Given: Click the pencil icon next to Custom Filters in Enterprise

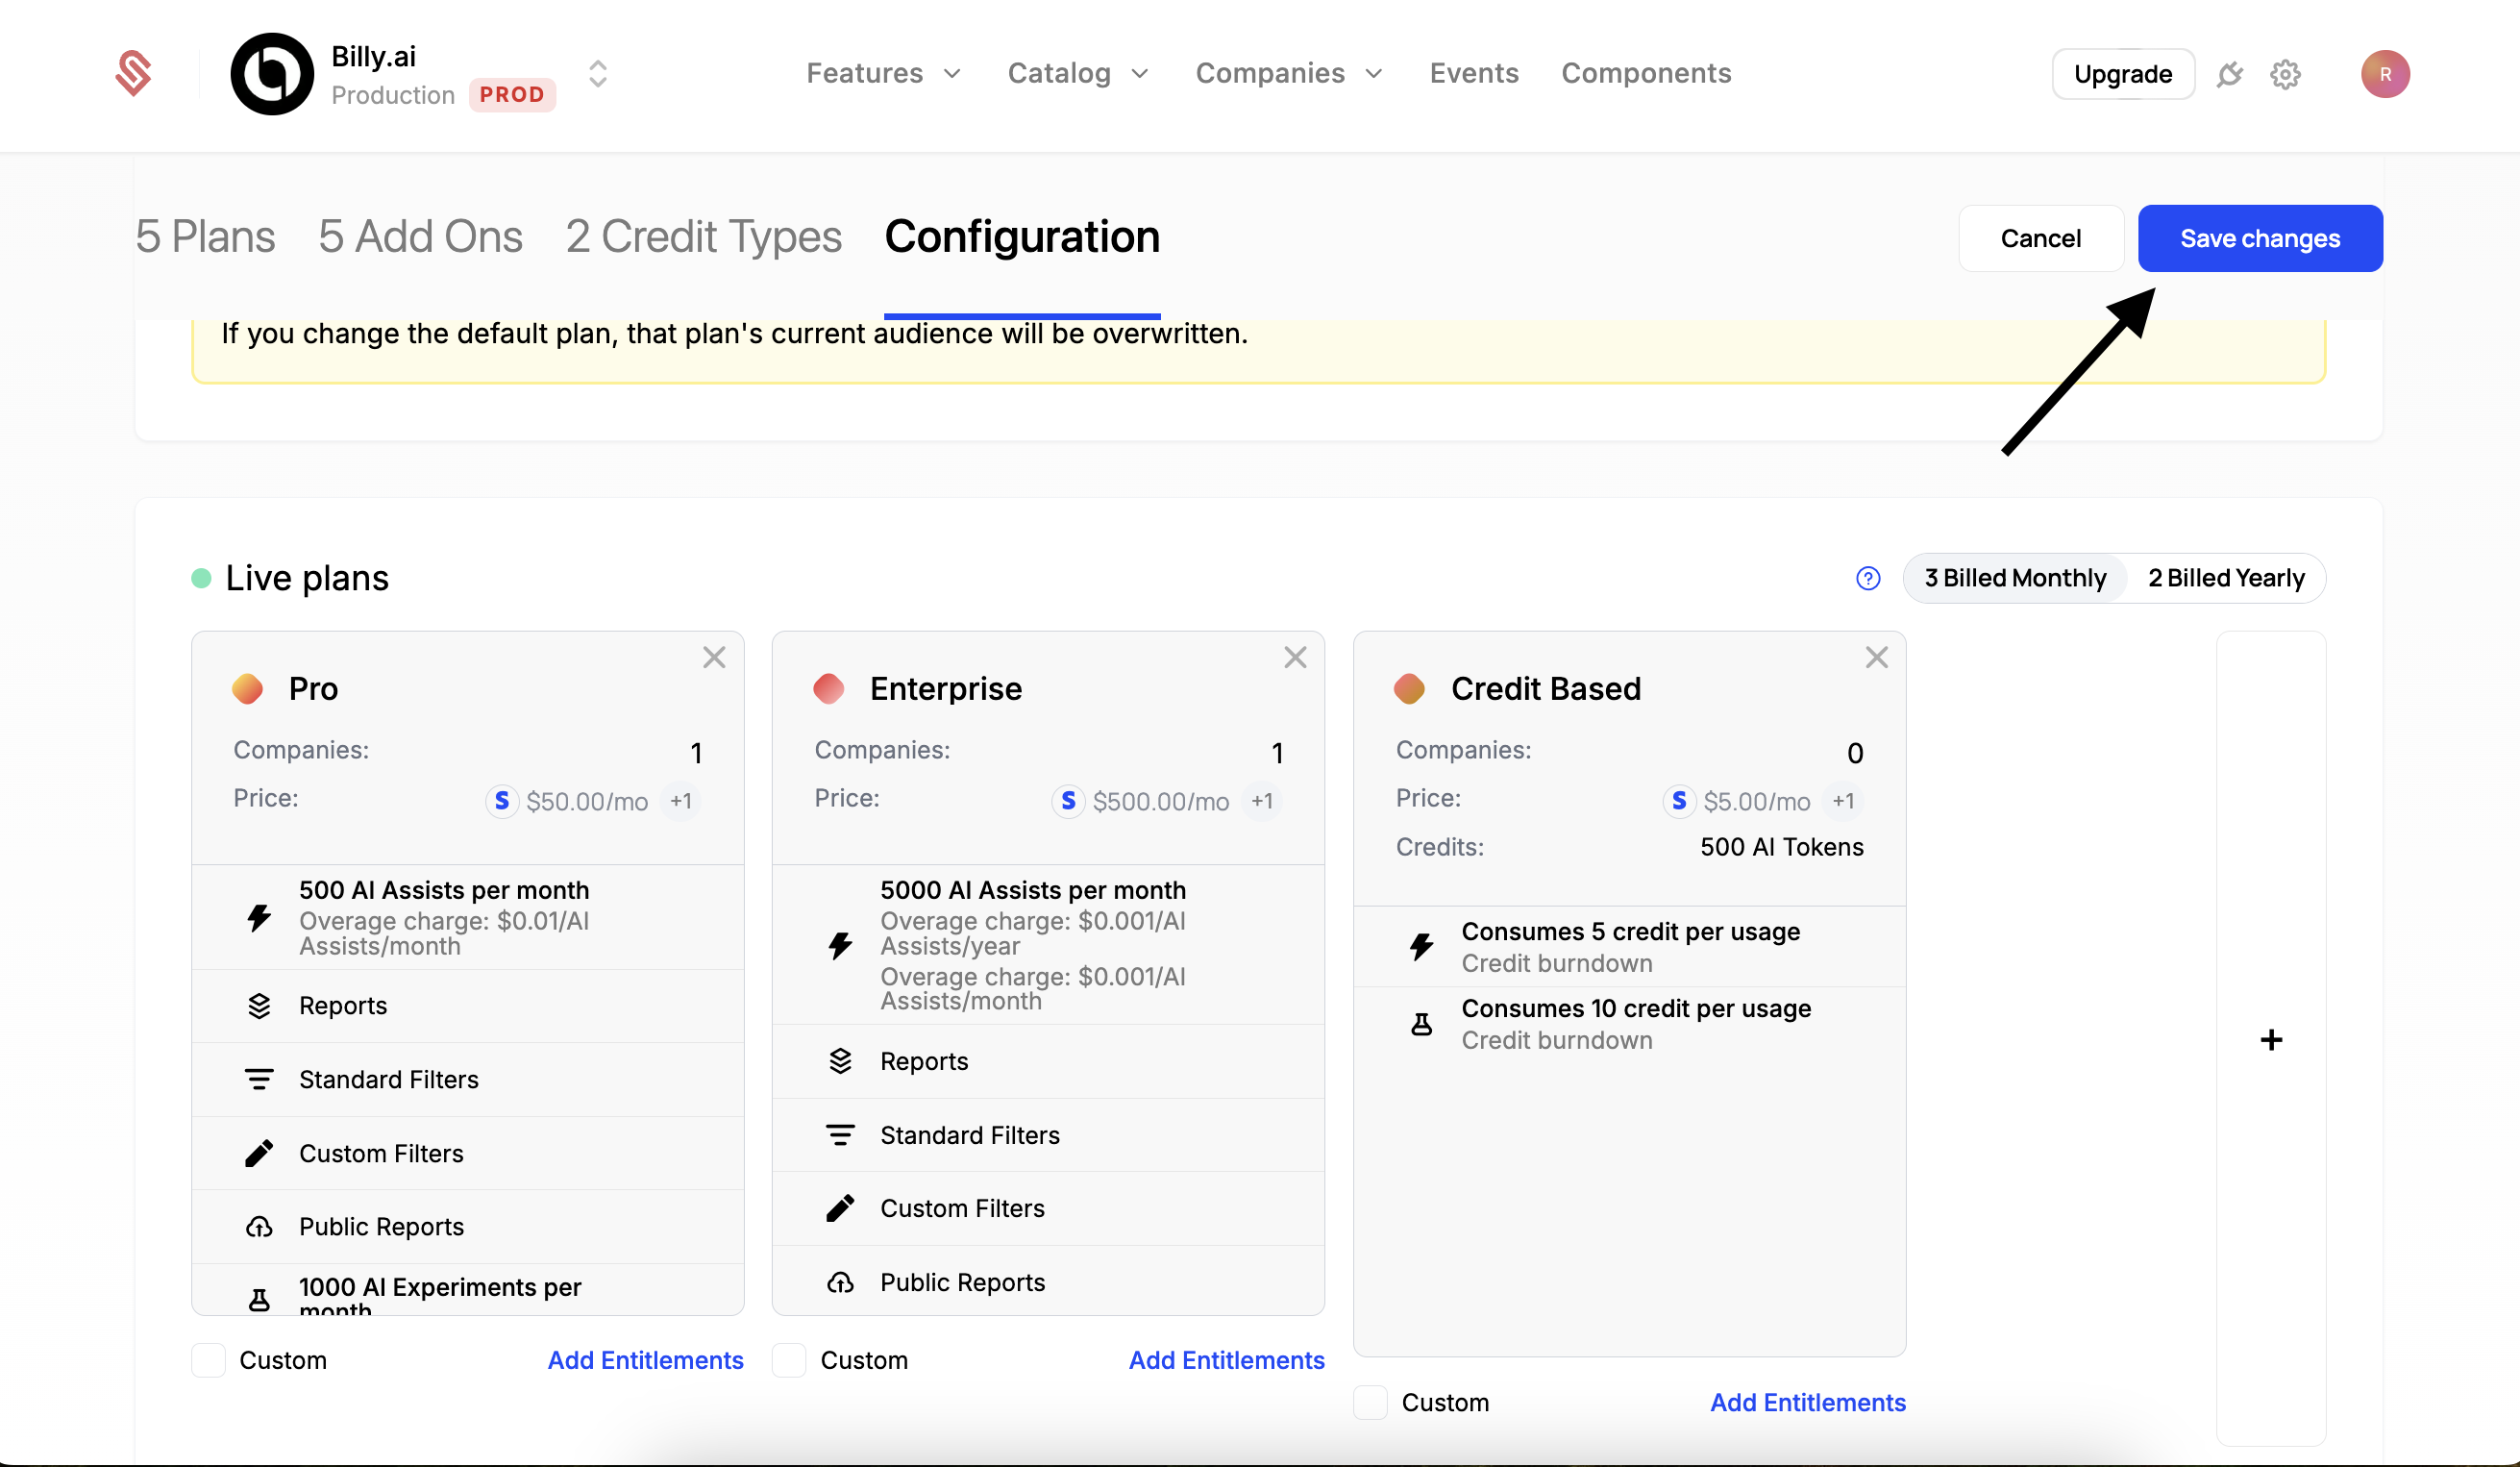Looking at the screenshot, I should 841,1208.
